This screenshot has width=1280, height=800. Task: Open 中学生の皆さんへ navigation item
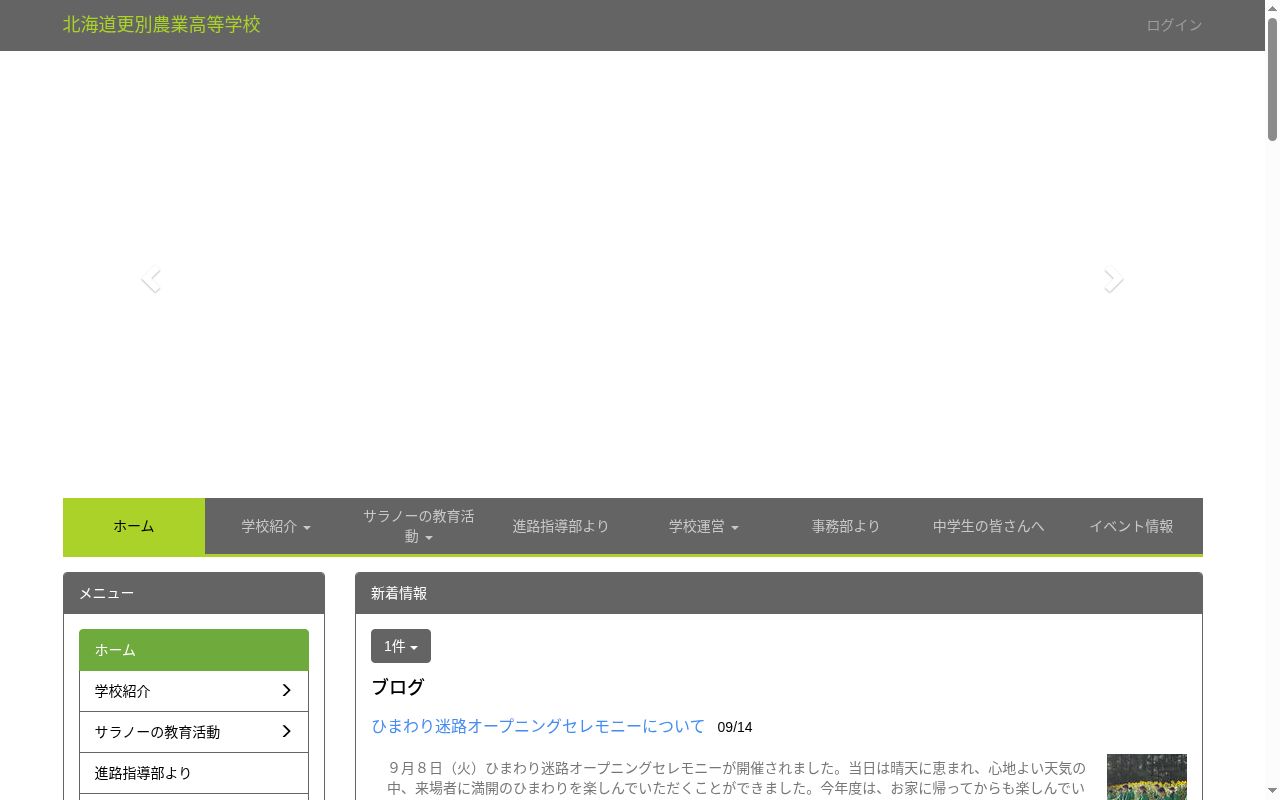click(x=989, y=526)
